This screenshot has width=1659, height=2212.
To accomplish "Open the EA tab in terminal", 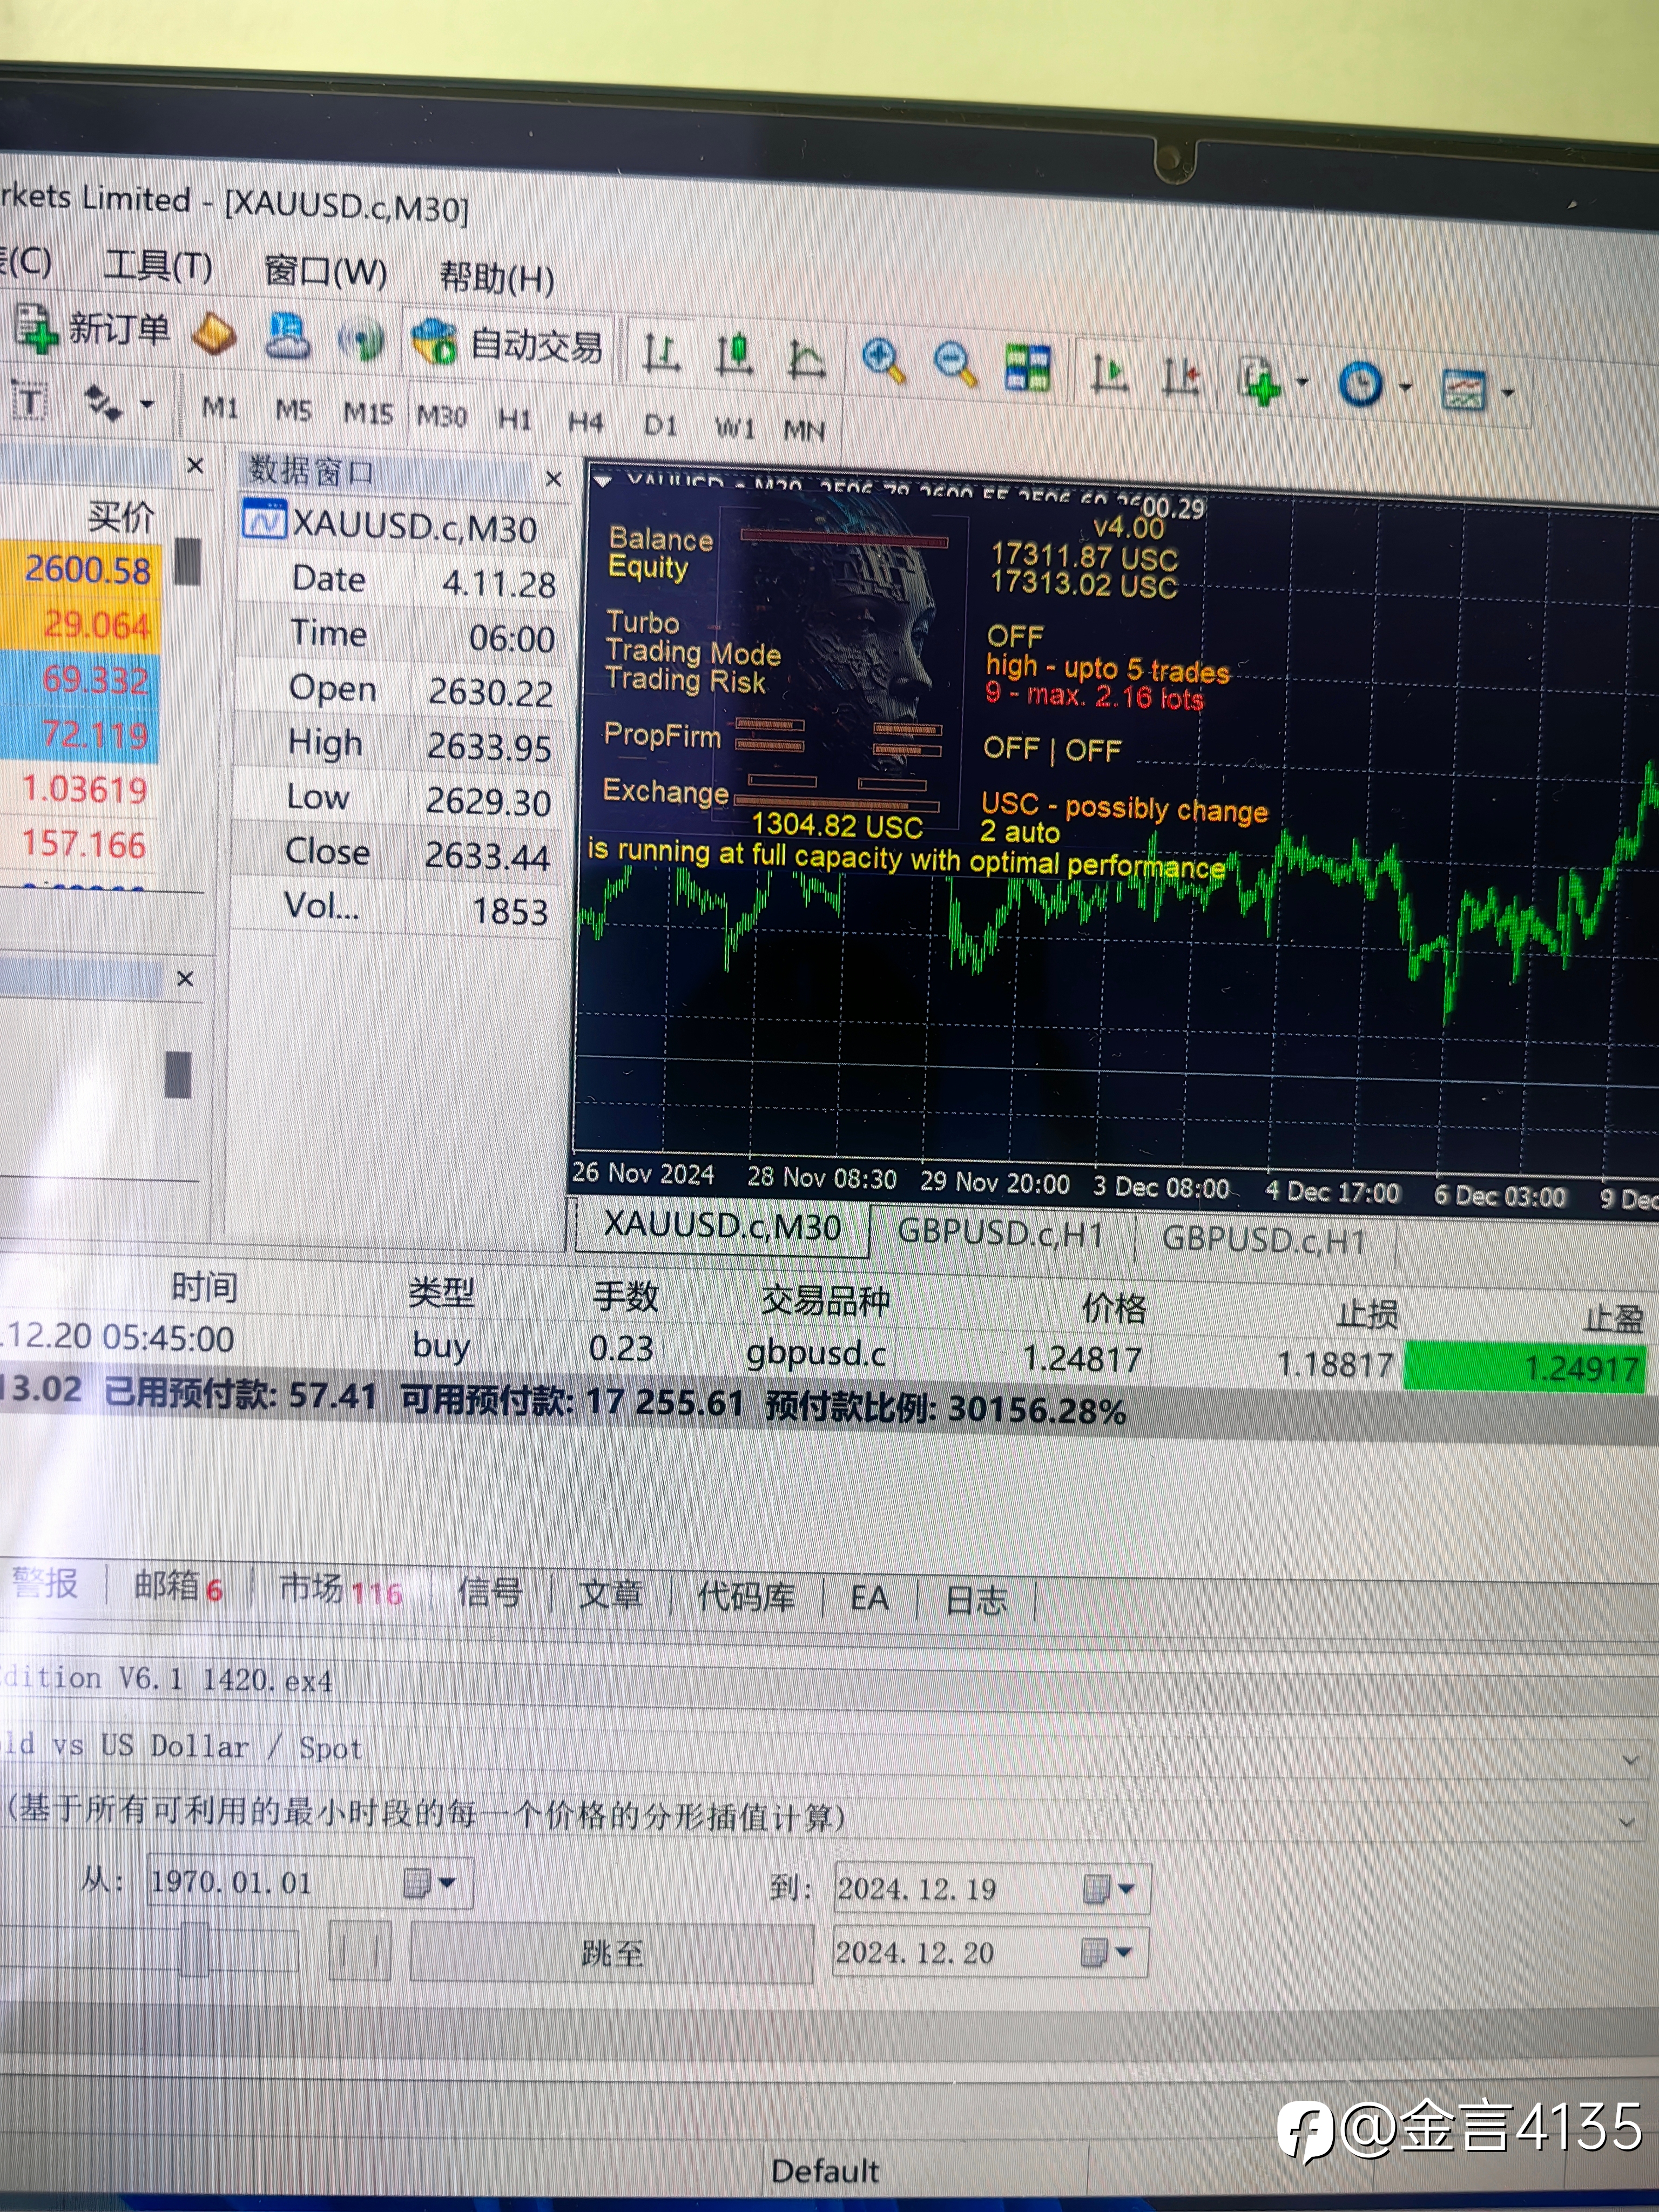I will pos(869,1599).
